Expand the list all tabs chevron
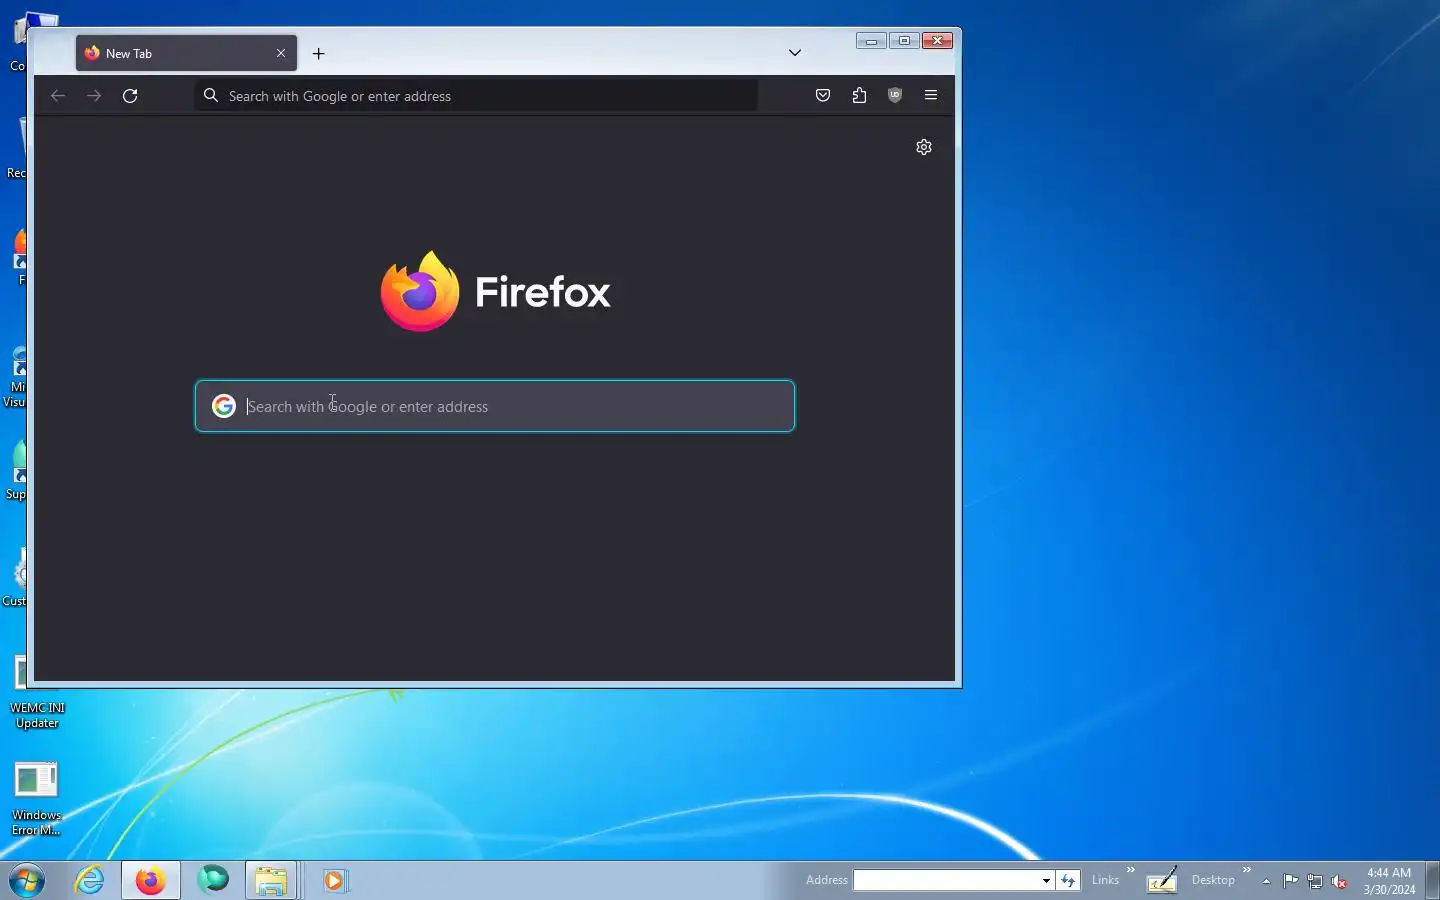The image size is (1440, 900). click(795, 53)
